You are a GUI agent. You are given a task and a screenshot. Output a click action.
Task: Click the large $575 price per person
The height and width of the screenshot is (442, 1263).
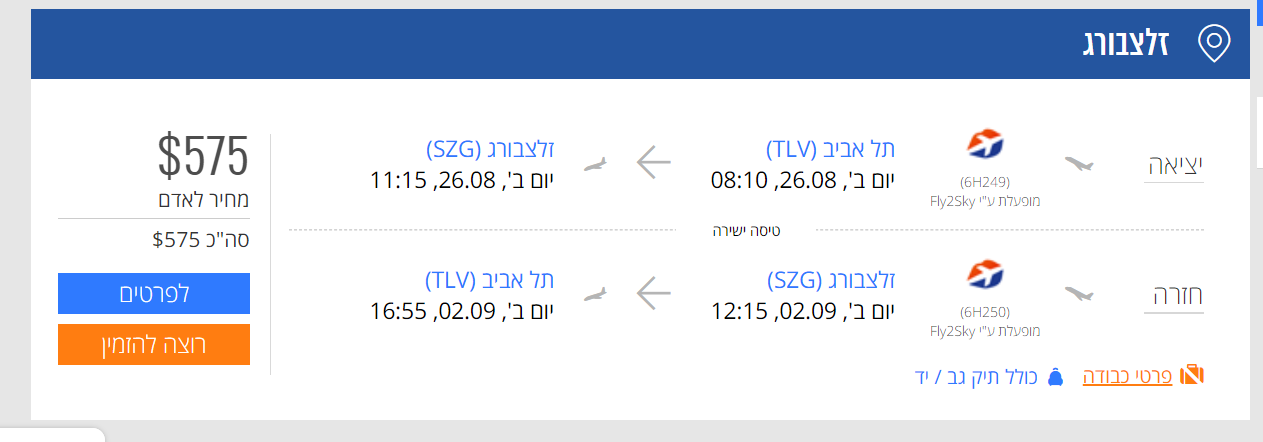tap(202, 155)
